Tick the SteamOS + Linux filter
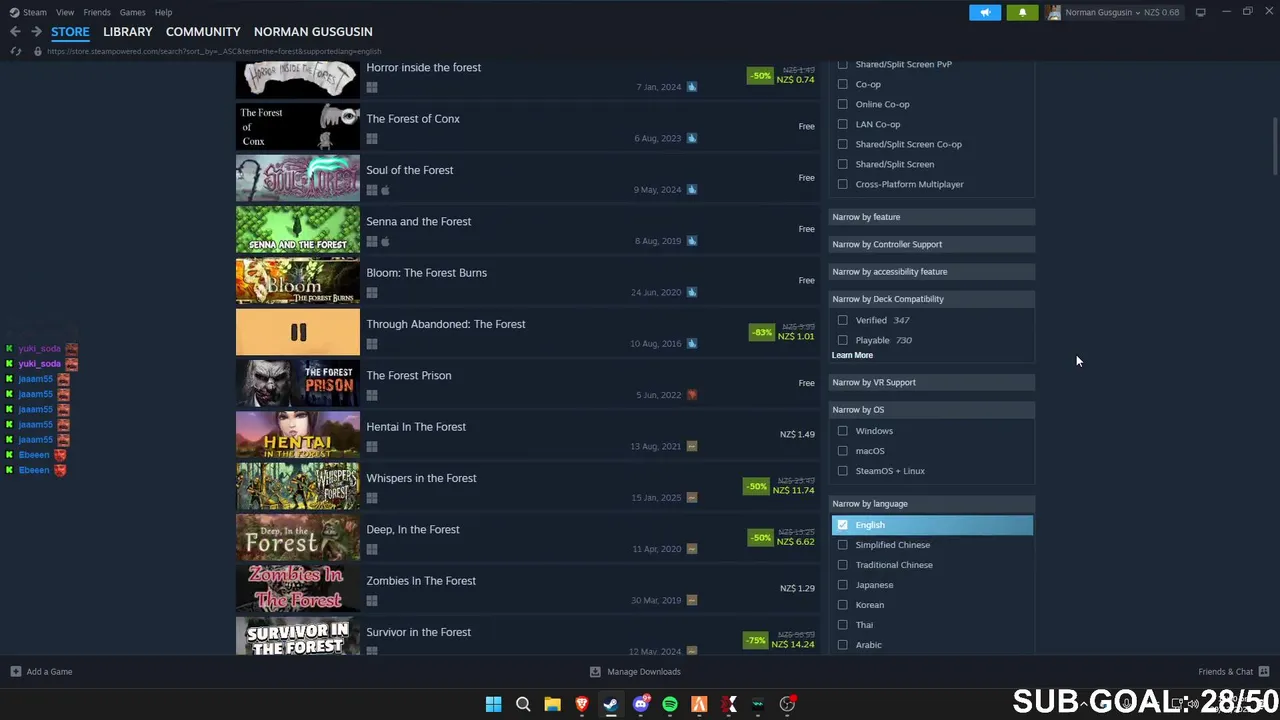 point(842,471)
